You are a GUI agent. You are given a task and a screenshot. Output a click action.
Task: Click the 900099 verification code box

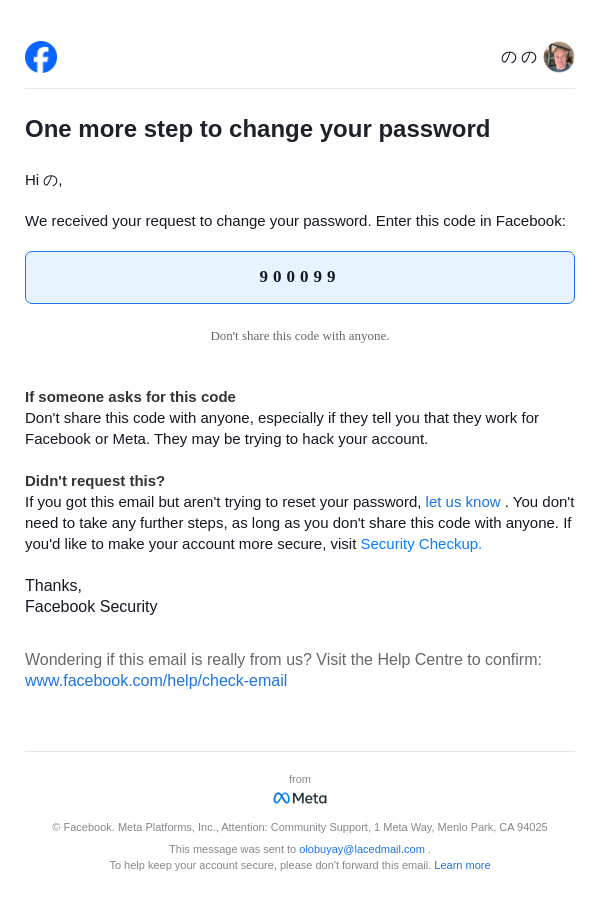click(300, 277)
